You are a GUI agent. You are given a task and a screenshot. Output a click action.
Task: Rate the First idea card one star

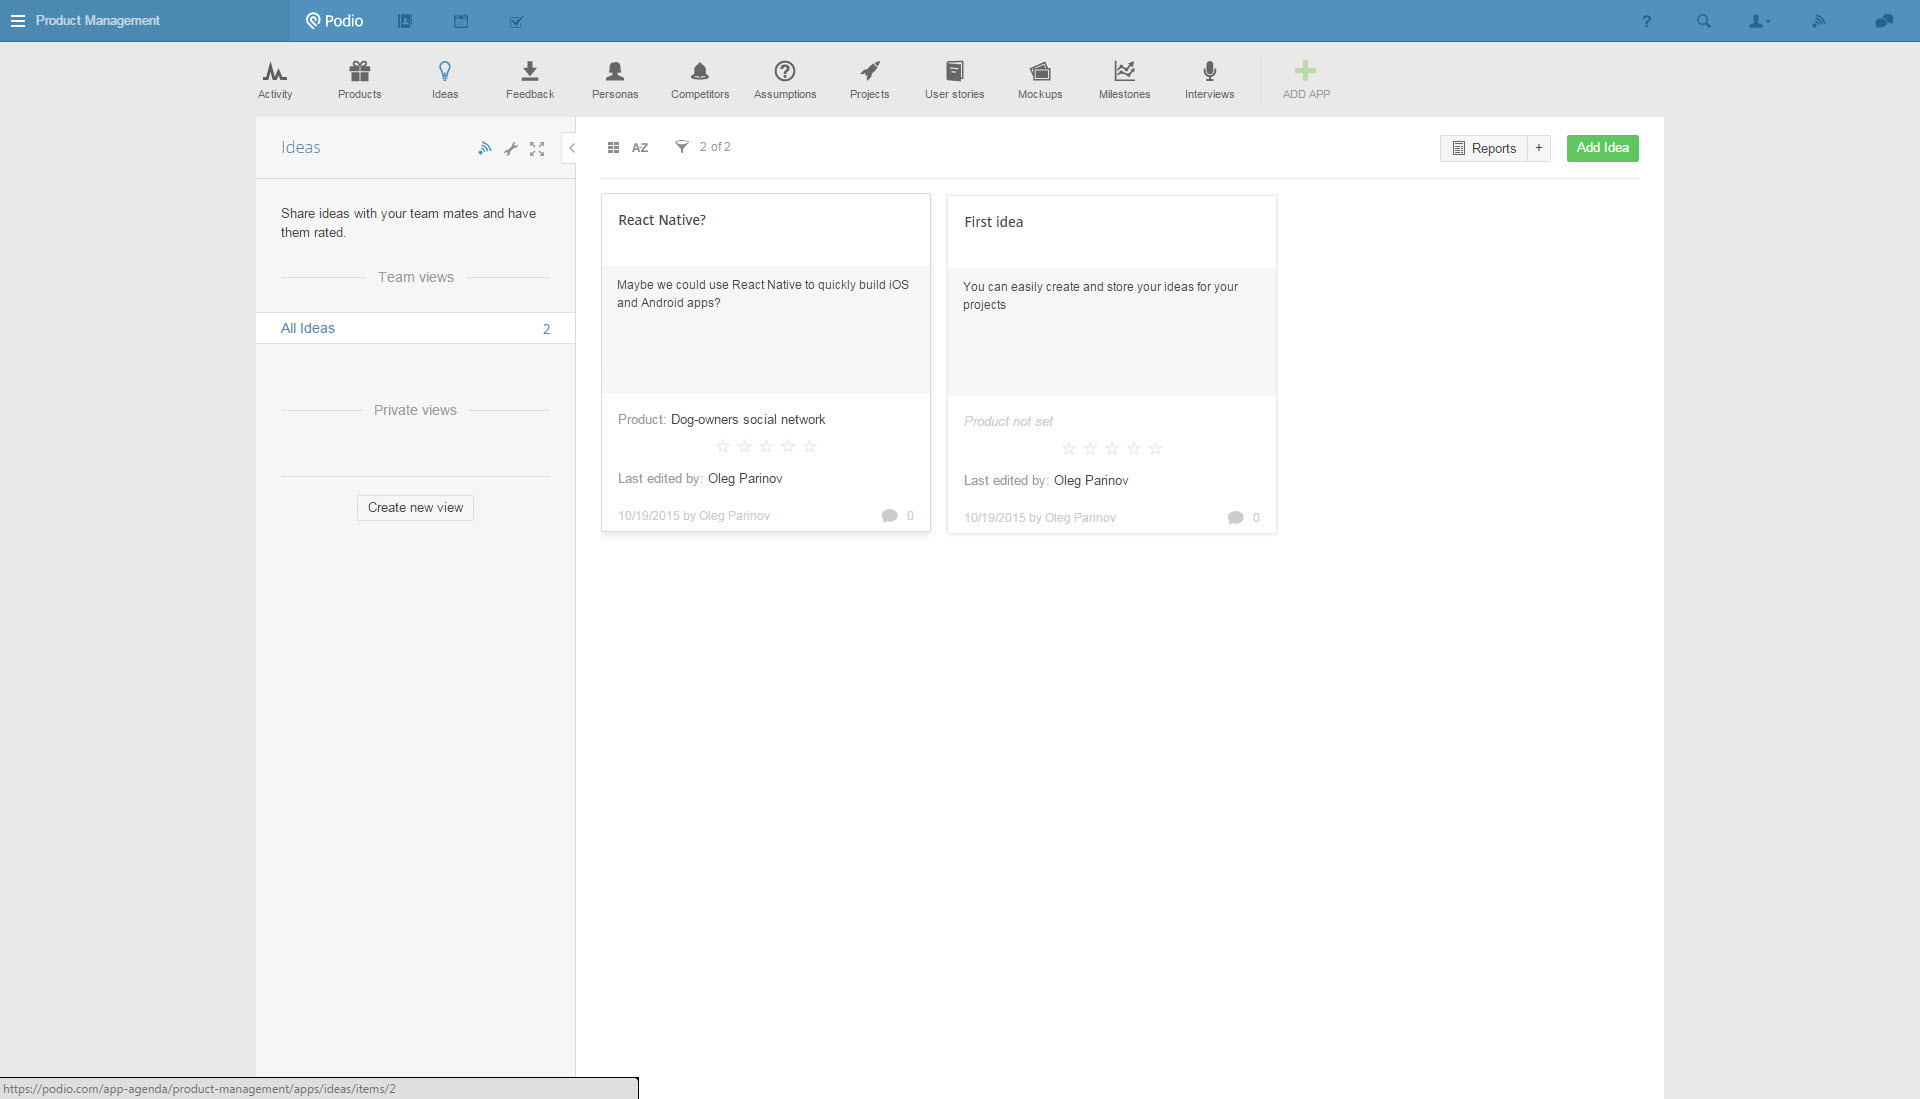point(1068,449)
